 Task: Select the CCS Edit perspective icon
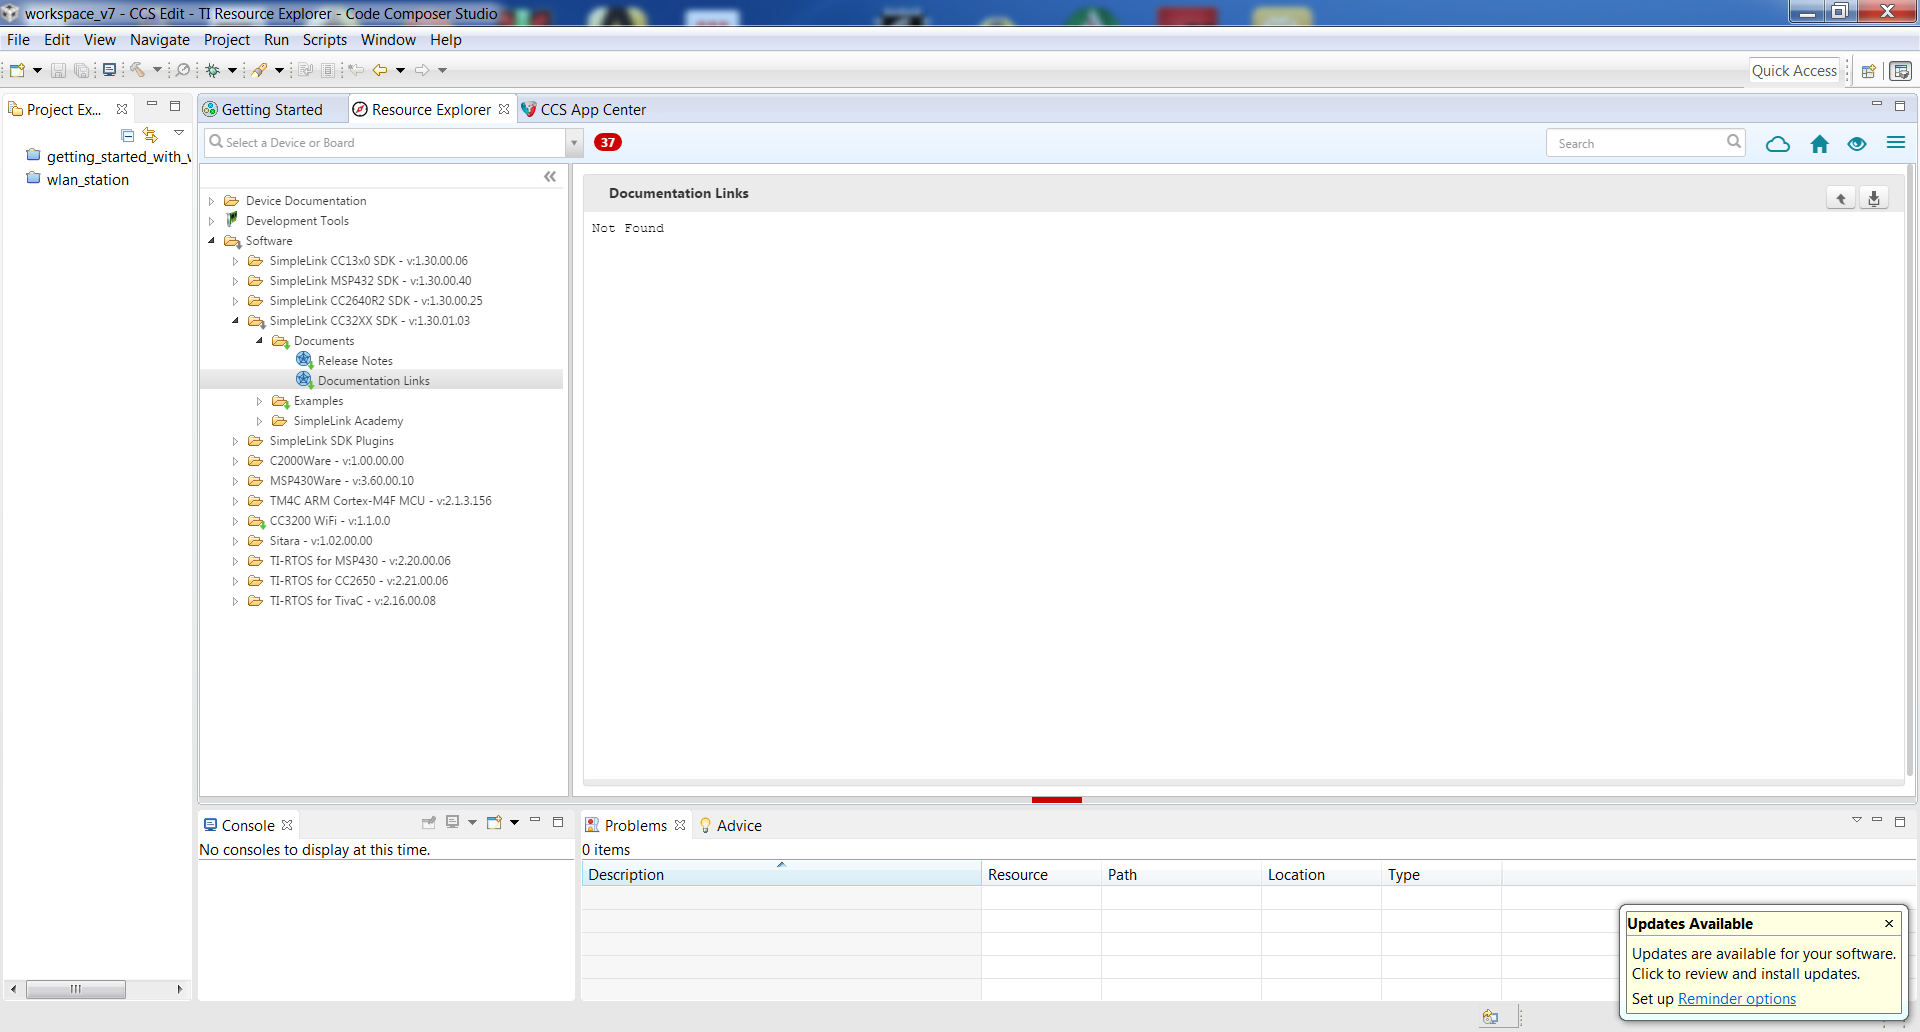[1901, 71]
